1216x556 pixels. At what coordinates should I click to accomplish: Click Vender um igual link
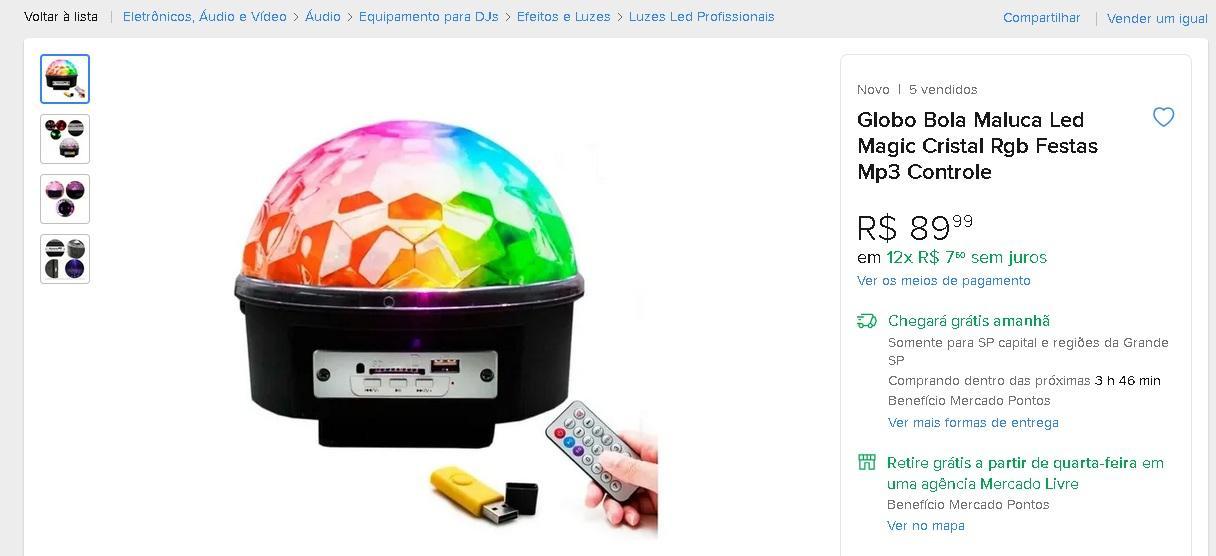point(1157,19)
